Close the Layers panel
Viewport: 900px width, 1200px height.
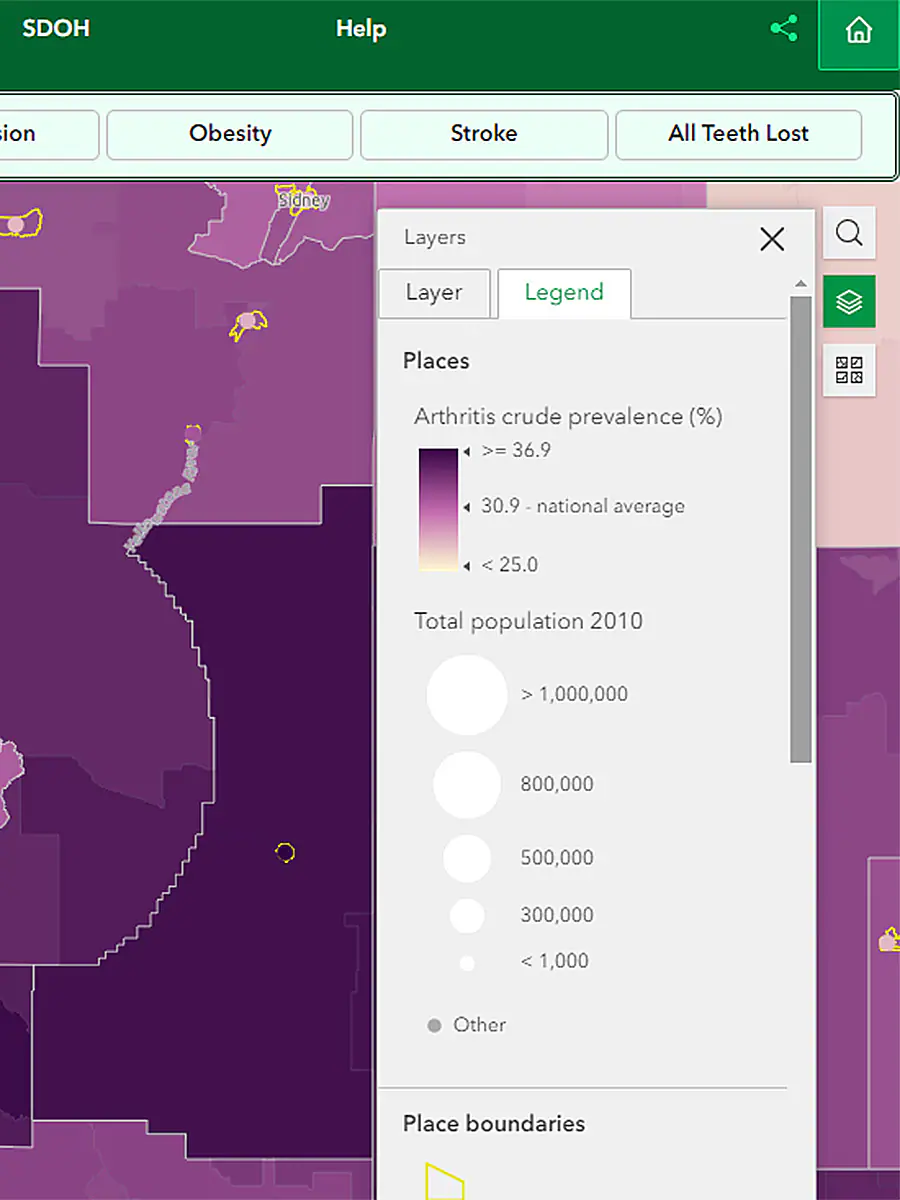771,239
